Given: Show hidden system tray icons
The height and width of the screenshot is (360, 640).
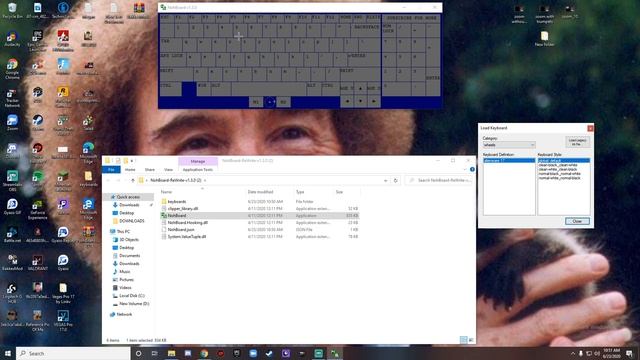Looking at the screenshot, I should point(572,353).
